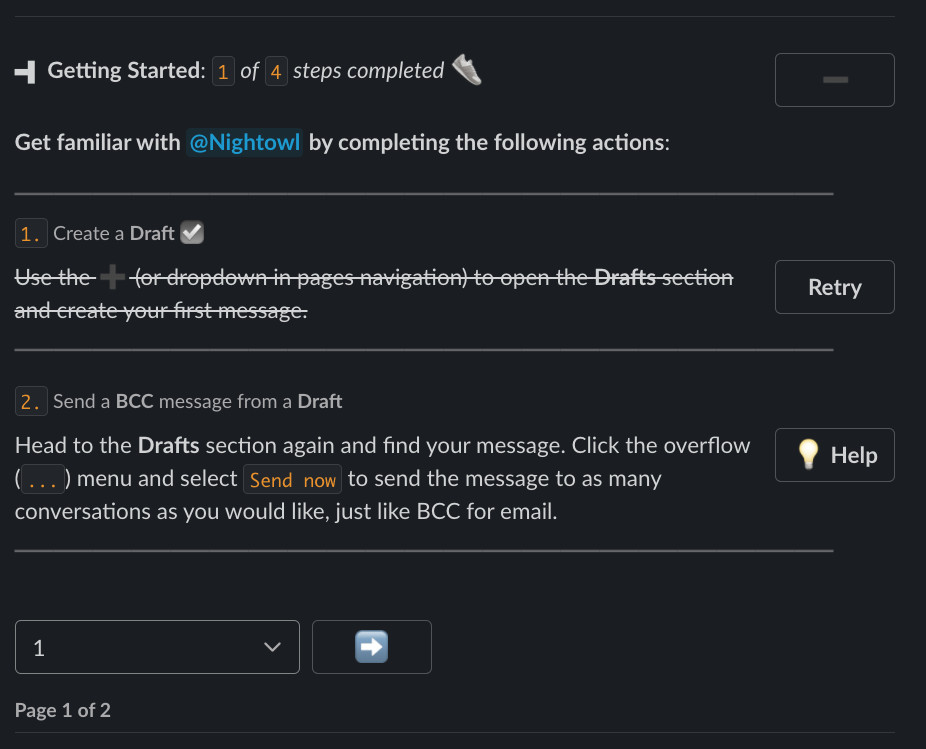Expand the page selector chevron
926x749 pixels.
[272, 647]
